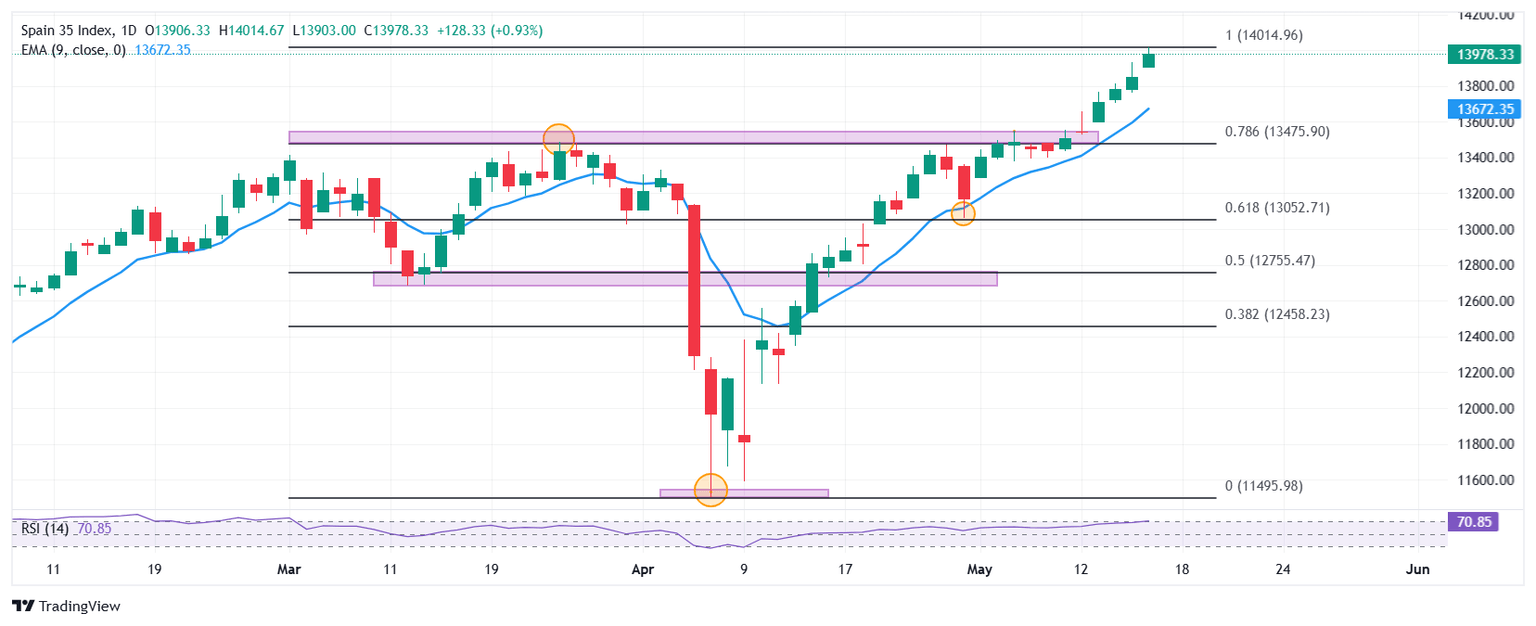Click the Jun date on the time axis
This screenshot has width=1536, height=626.
point(1417,569)
